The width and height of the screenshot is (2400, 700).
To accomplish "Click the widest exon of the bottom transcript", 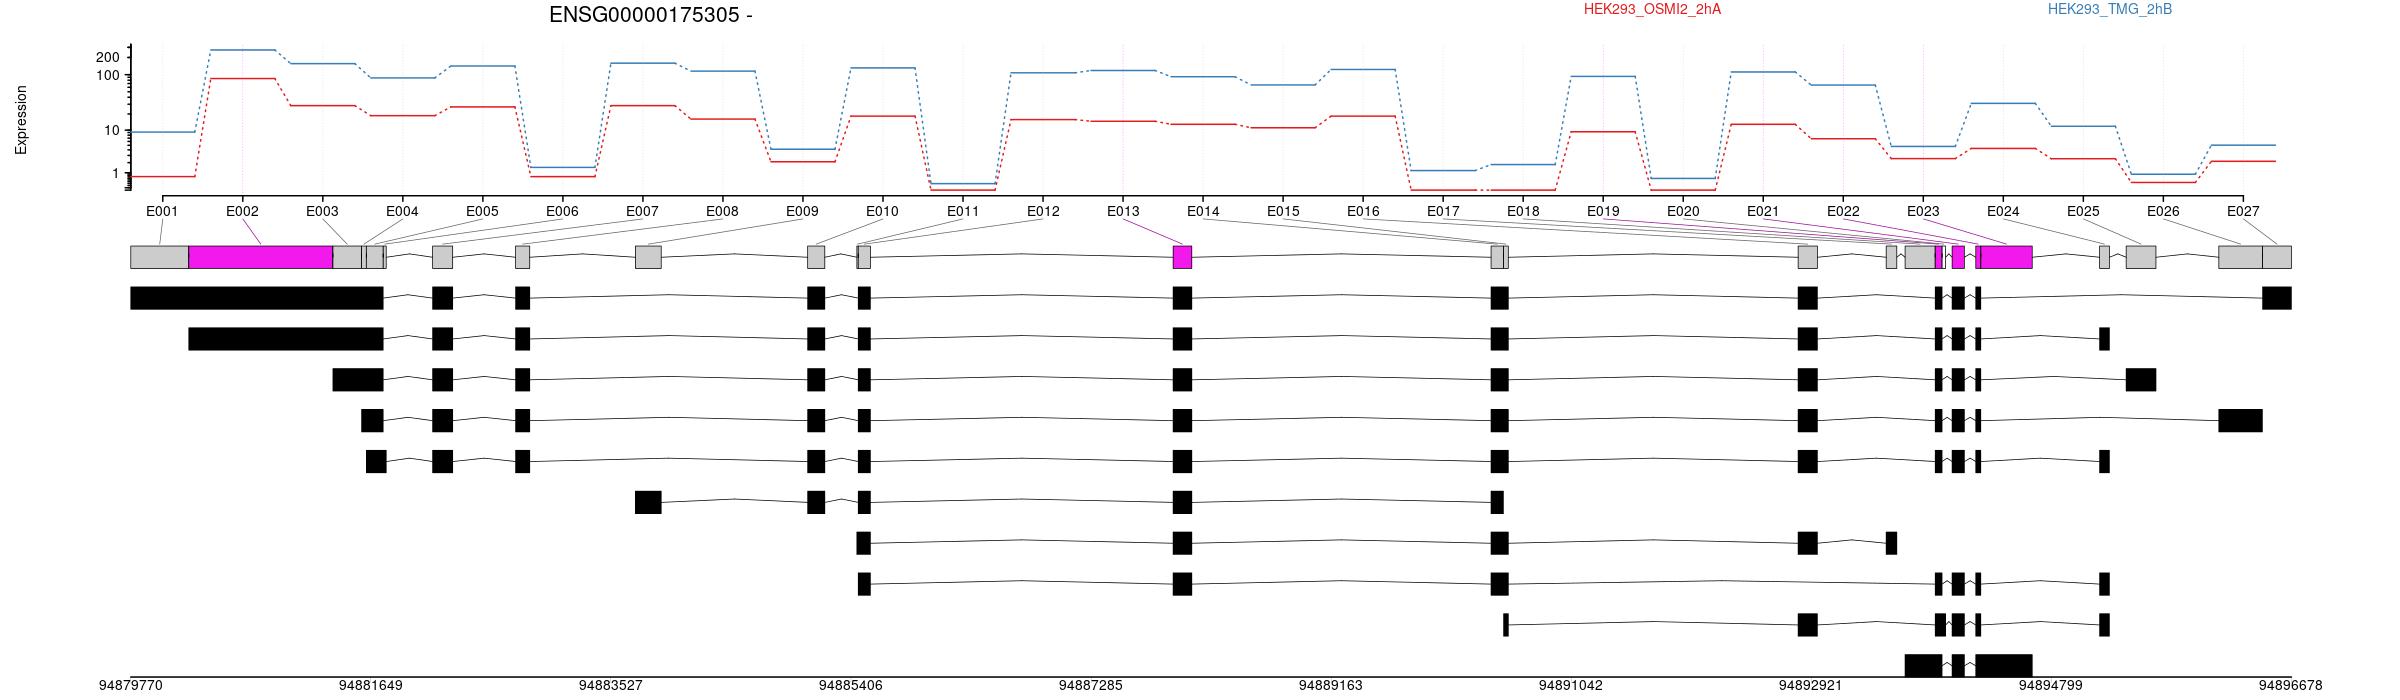I will pyautogui.click(x=2004, y=666).
